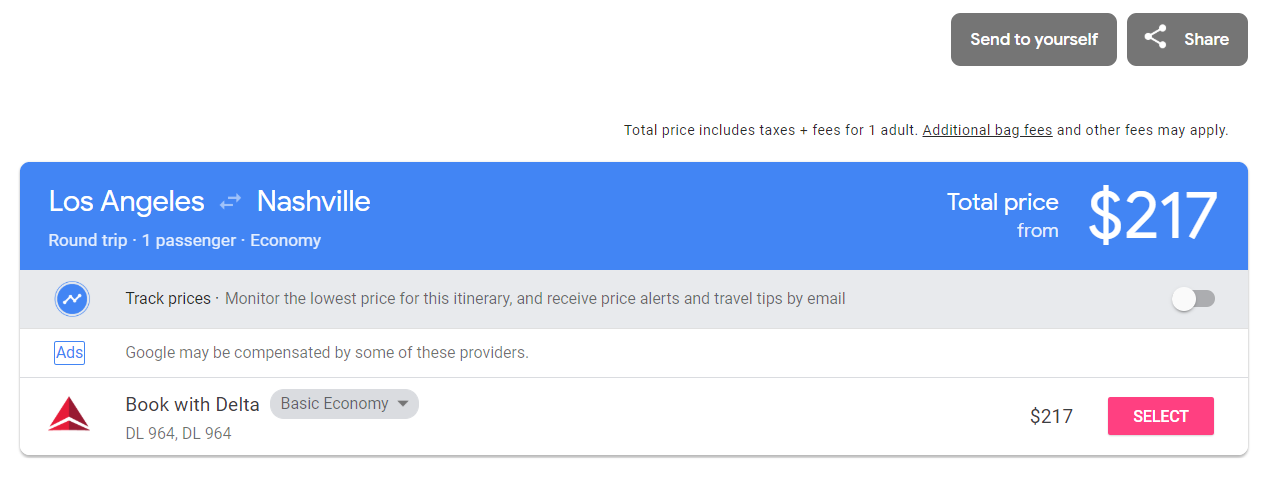This screenshot has height=477, width=1273.
Task: Click the $217 price in Delta row
Action: click(x=1051, y=416)
